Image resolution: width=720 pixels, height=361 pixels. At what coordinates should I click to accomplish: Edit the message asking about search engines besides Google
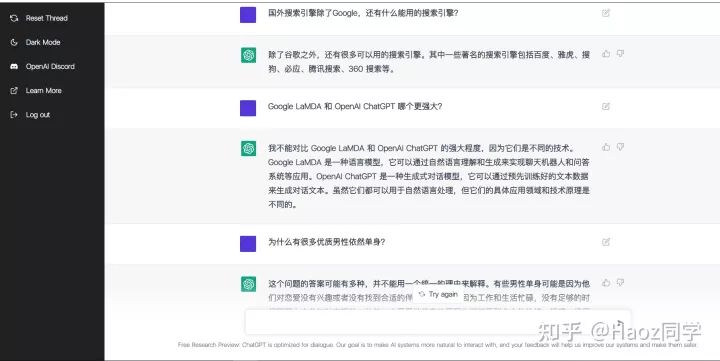(x=606, y=13)
